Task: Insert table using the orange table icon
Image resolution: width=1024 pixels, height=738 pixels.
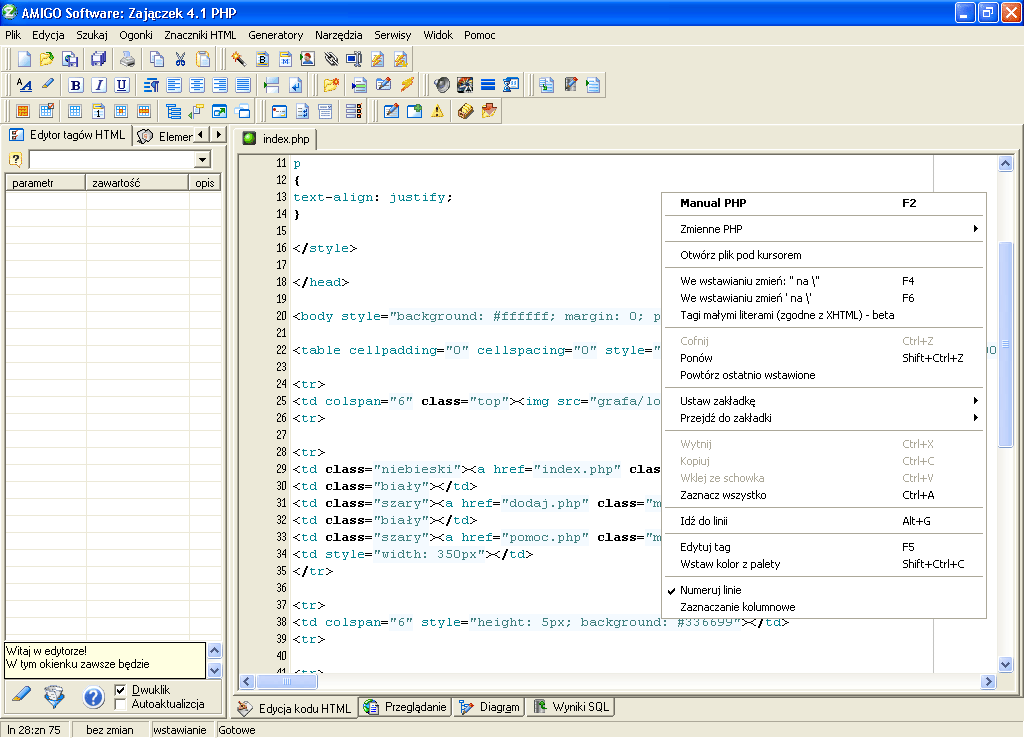Action: coord(24,111)
